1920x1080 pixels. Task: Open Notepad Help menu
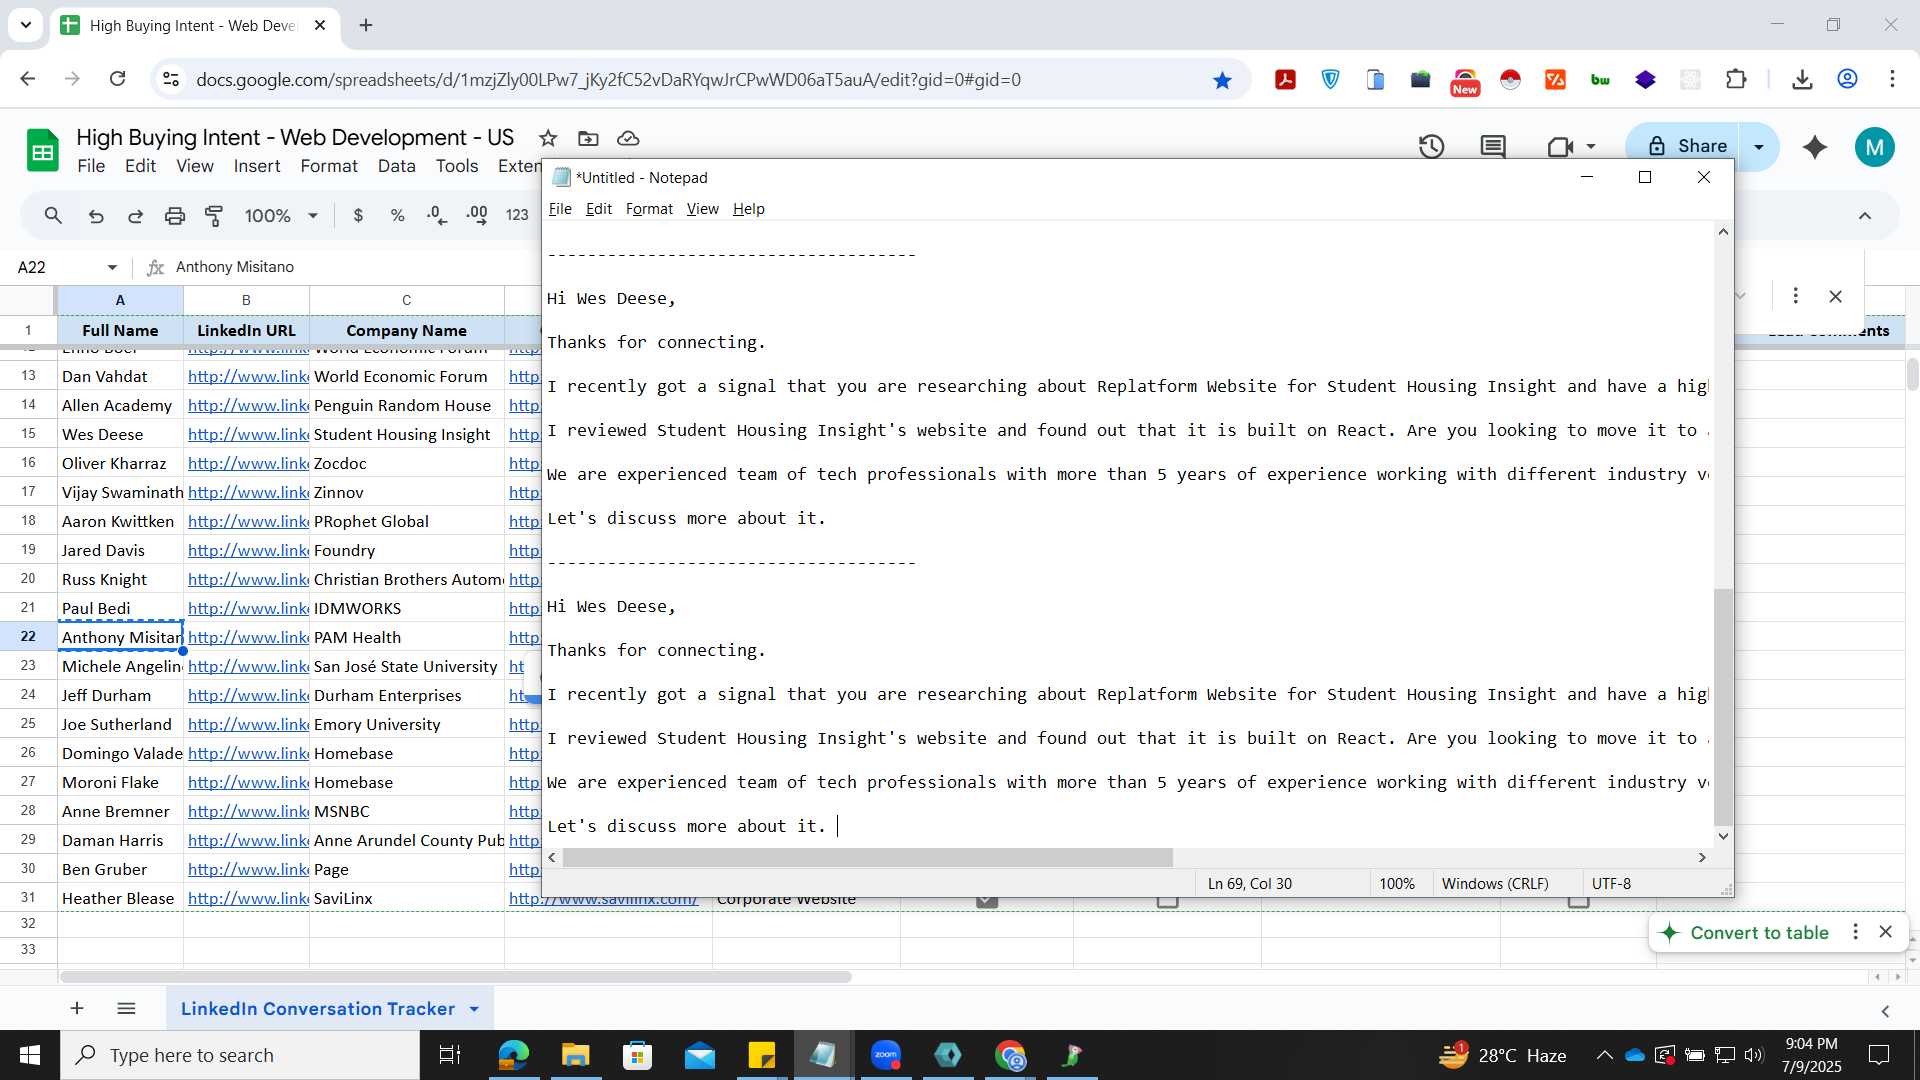pyautogui.click(x=748, y=209)
